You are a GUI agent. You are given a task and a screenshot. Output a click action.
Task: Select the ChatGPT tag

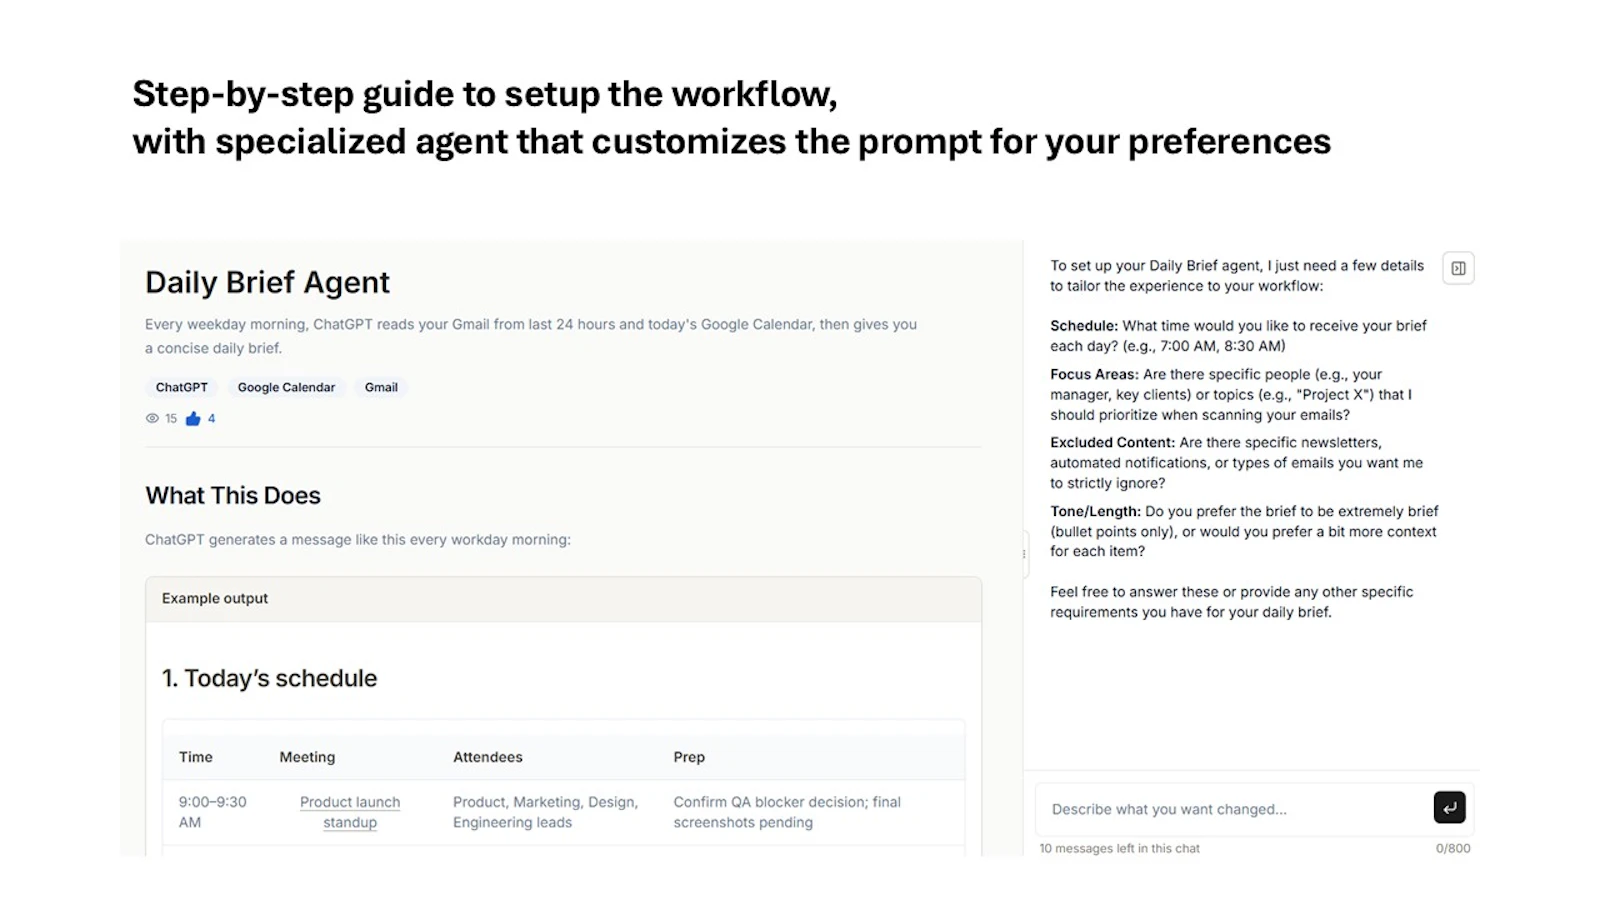tap(182, 387)
